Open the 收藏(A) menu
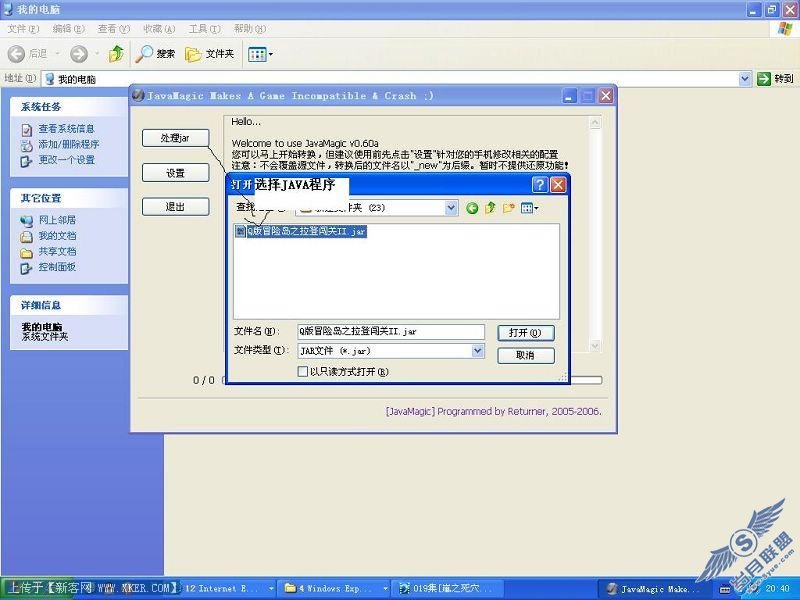This screenshot has width=800, height=600. pyautogui.click(x=159, y=29)
